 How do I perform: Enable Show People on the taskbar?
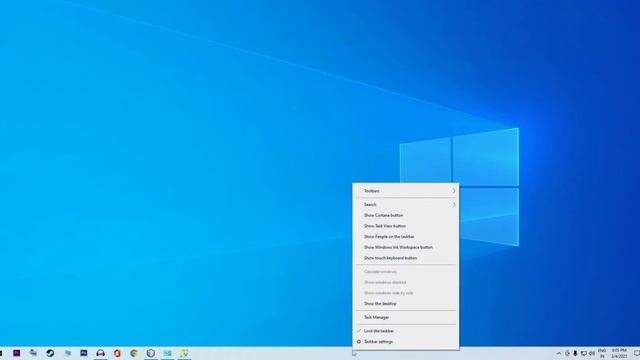tap(406, 237)
